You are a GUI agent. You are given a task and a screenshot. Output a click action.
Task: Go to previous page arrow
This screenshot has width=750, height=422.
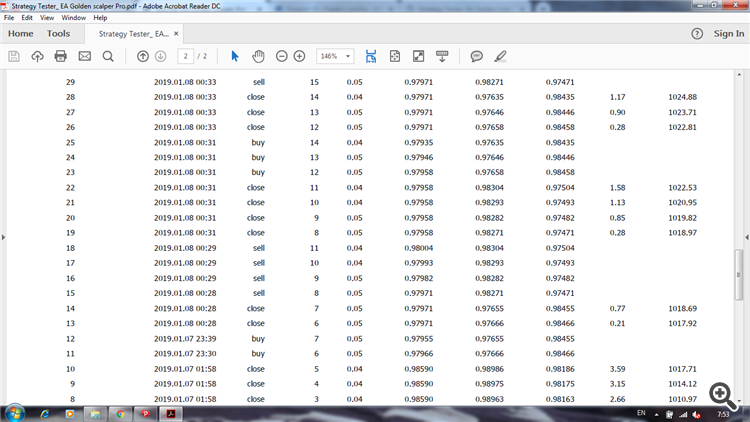click(x=143, y=56)
